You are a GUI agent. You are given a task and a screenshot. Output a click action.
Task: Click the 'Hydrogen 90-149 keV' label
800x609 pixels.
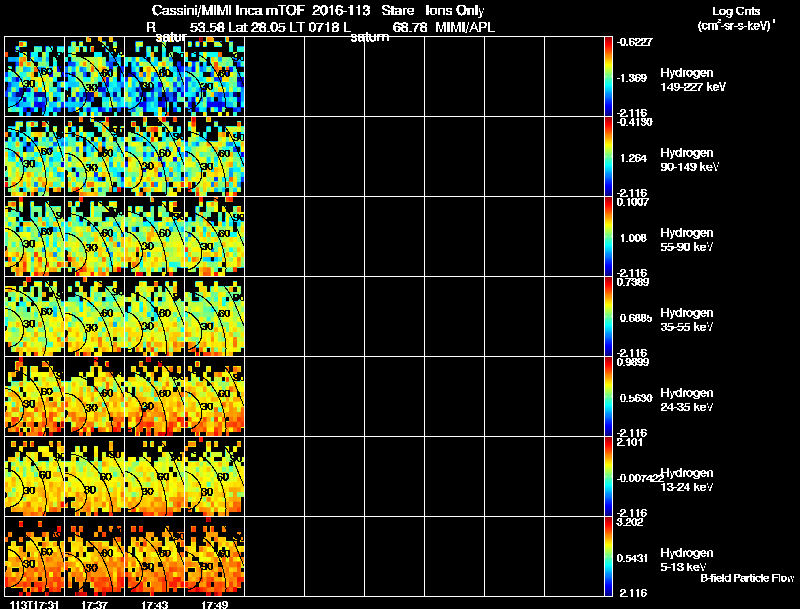pos(689,160)
